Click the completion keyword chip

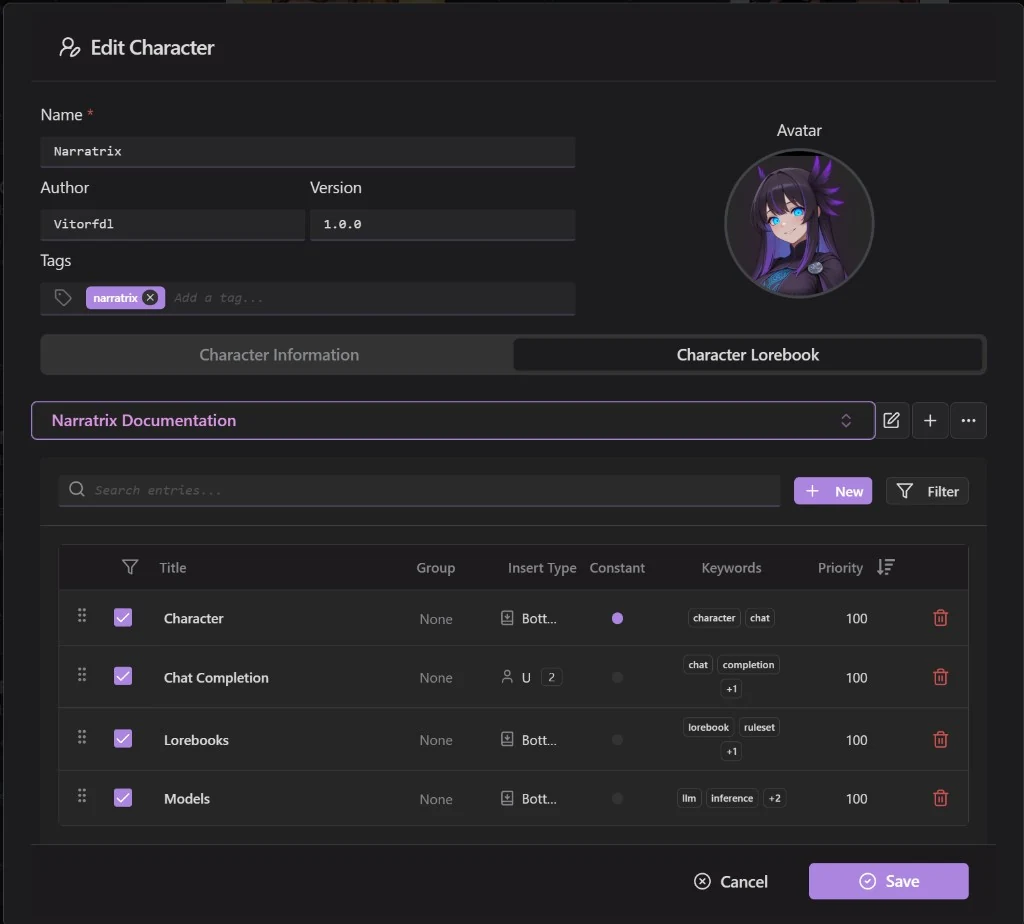(x=748, y=665)
